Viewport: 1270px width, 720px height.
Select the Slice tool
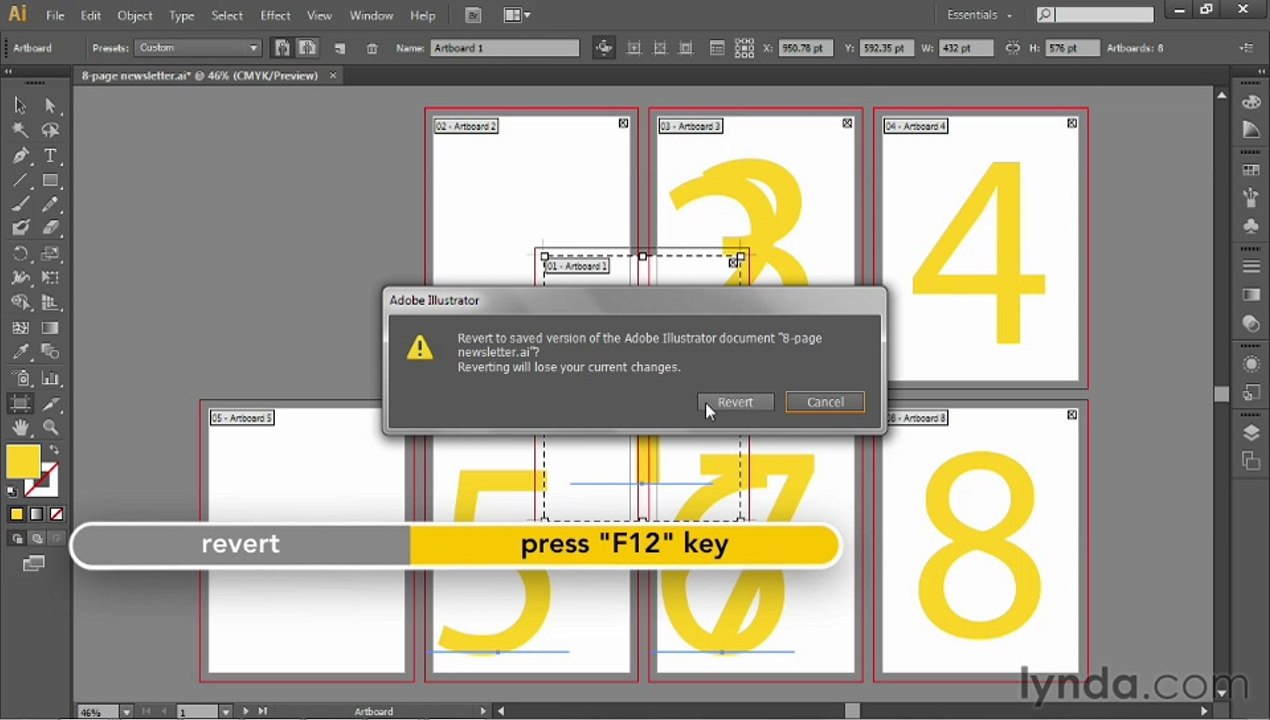(50, 404)
